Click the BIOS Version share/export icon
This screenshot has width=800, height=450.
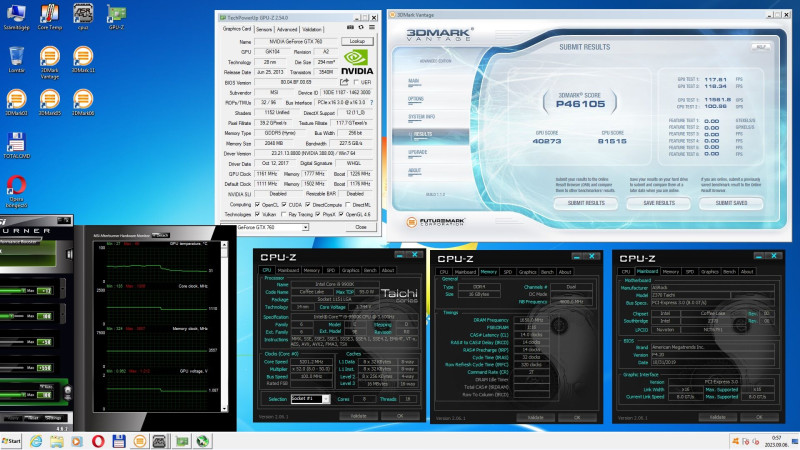pyautogui.click(x=344, y=82)
